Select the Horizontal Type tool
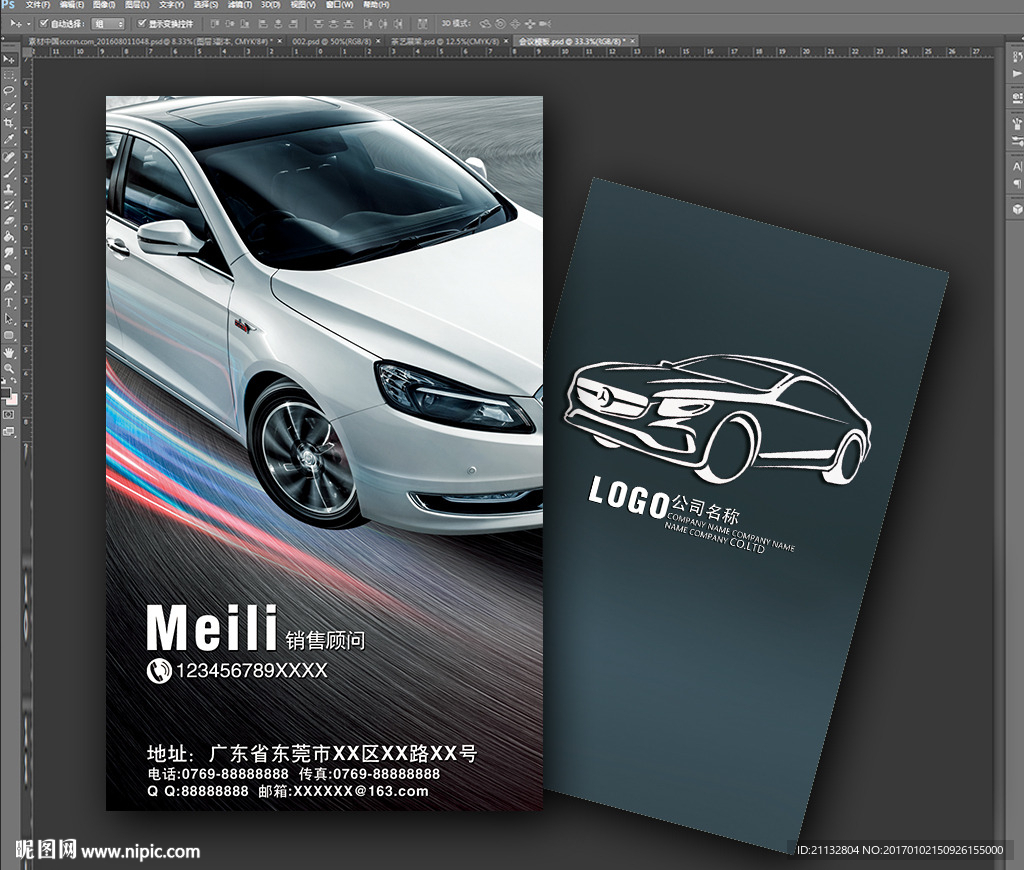Viewport: 1024px width, 870px height. [x=9, y=302]
